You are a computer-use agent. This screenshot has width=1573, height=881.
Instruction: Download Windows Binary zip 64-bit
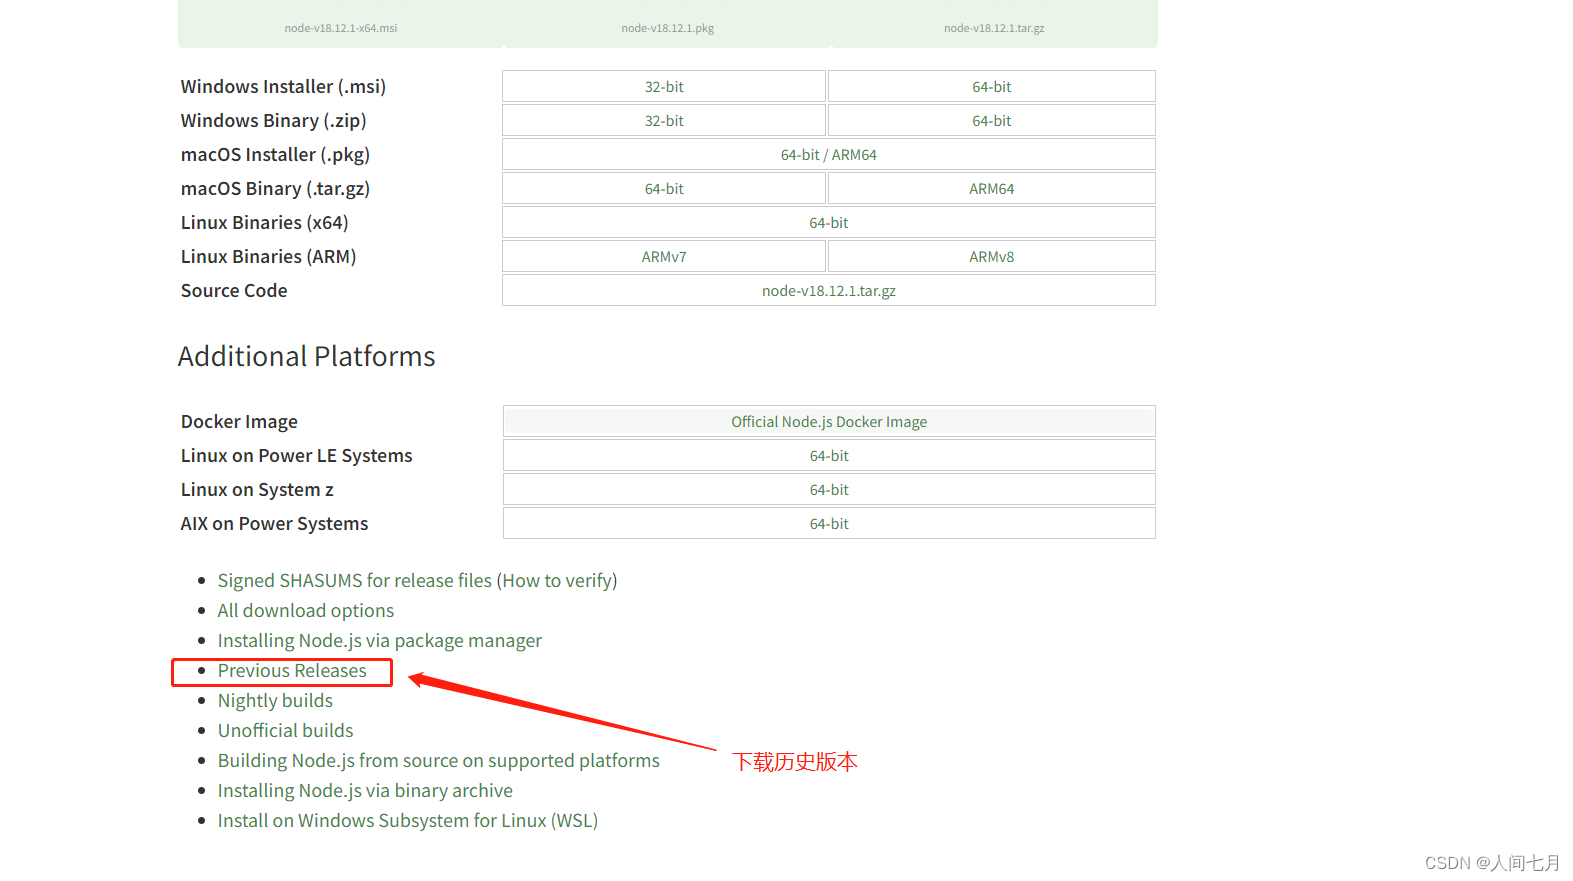991,121
